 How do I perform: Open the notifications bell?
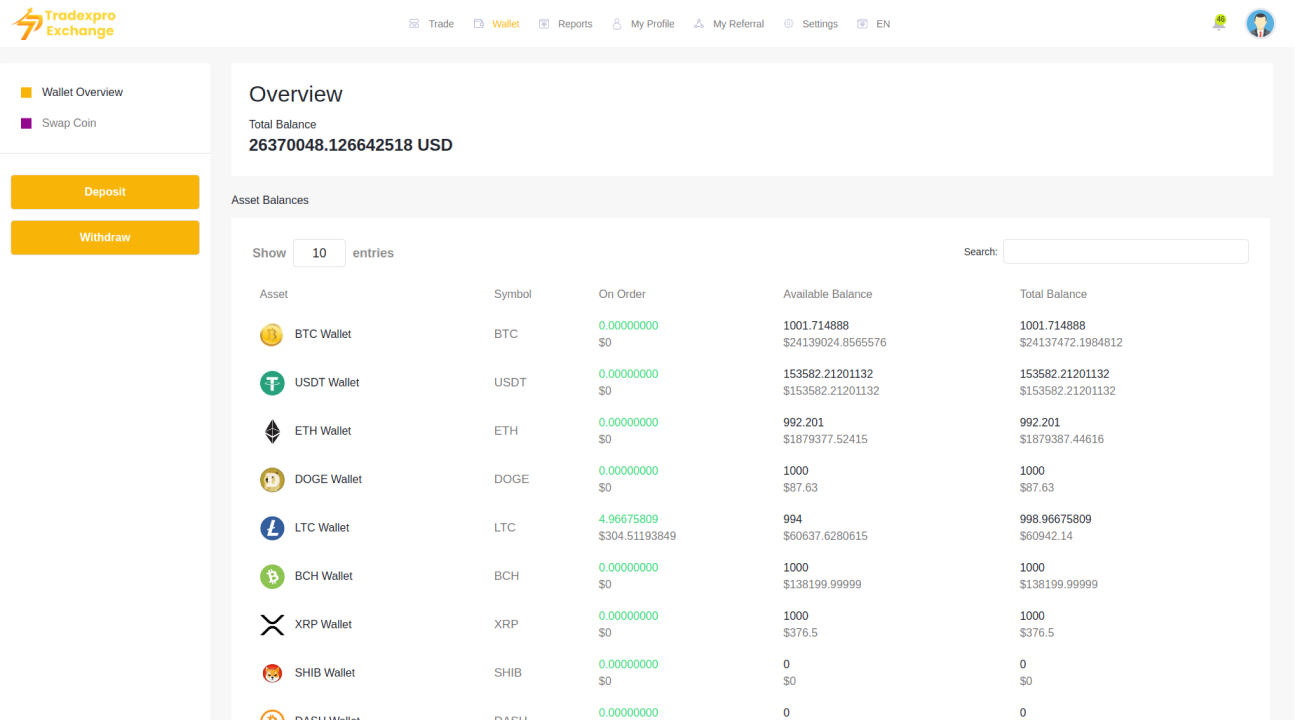tap(1218, 23)
